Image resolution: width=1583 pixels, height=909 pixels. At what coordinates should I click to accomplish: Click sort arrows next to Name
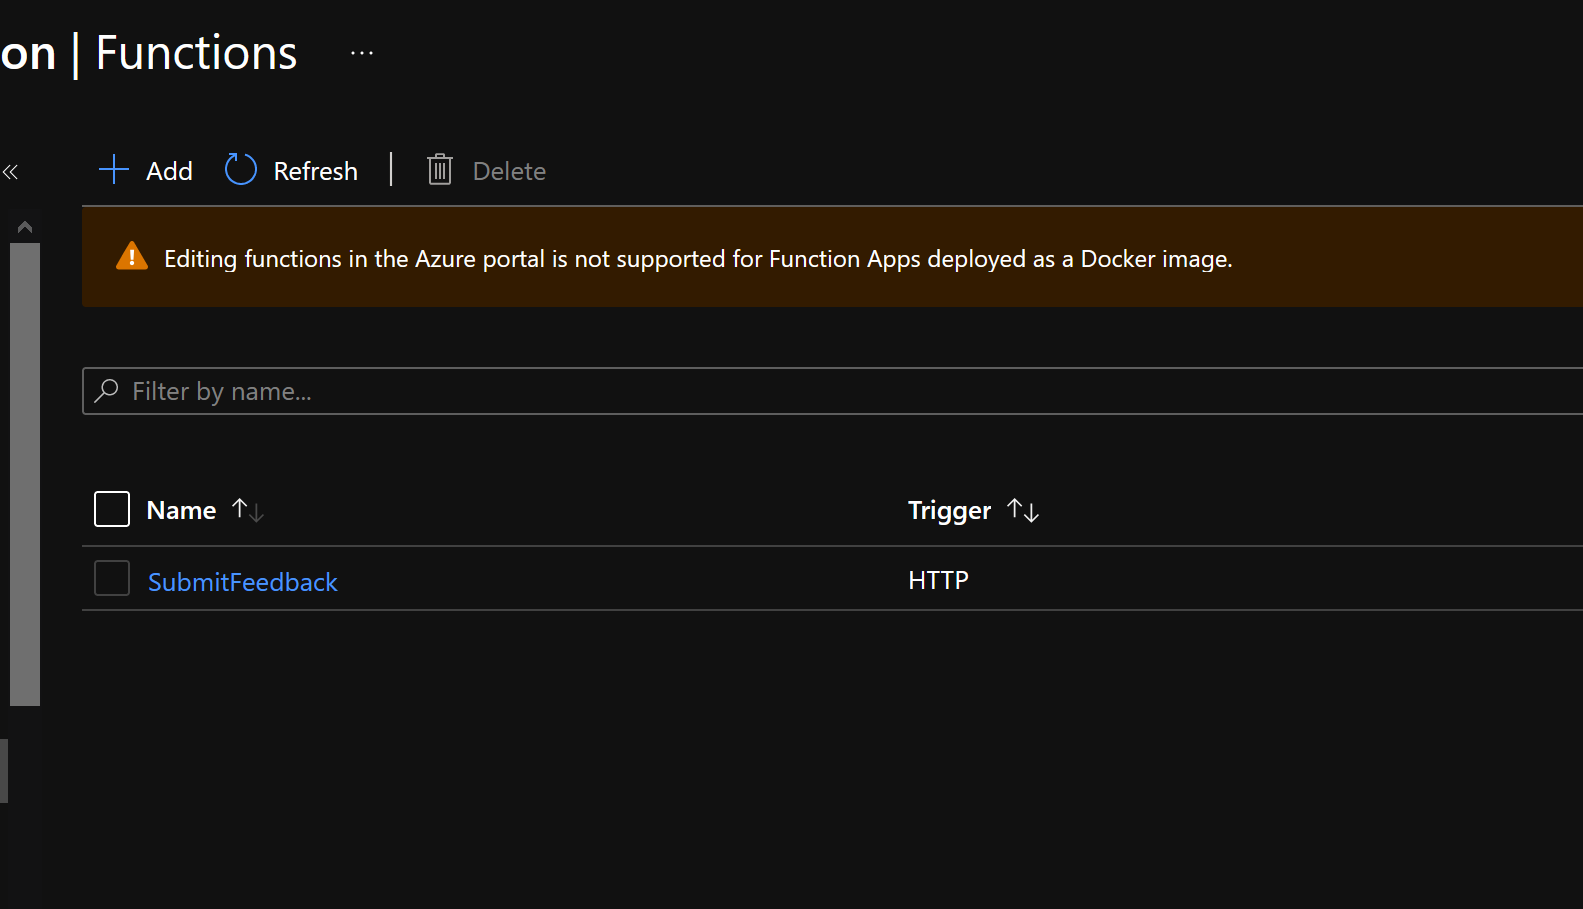(247, 510)
